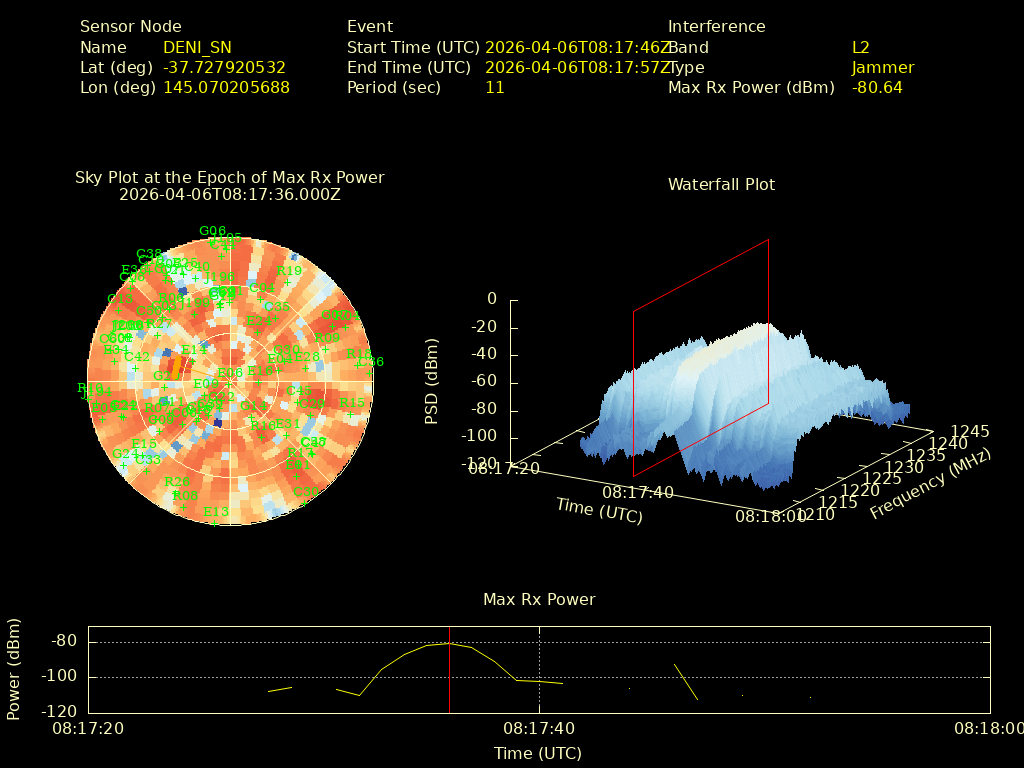The image size is (1024, 768).
Task: Pick the C30 satellite marker
Action: [x=304, y=502]
